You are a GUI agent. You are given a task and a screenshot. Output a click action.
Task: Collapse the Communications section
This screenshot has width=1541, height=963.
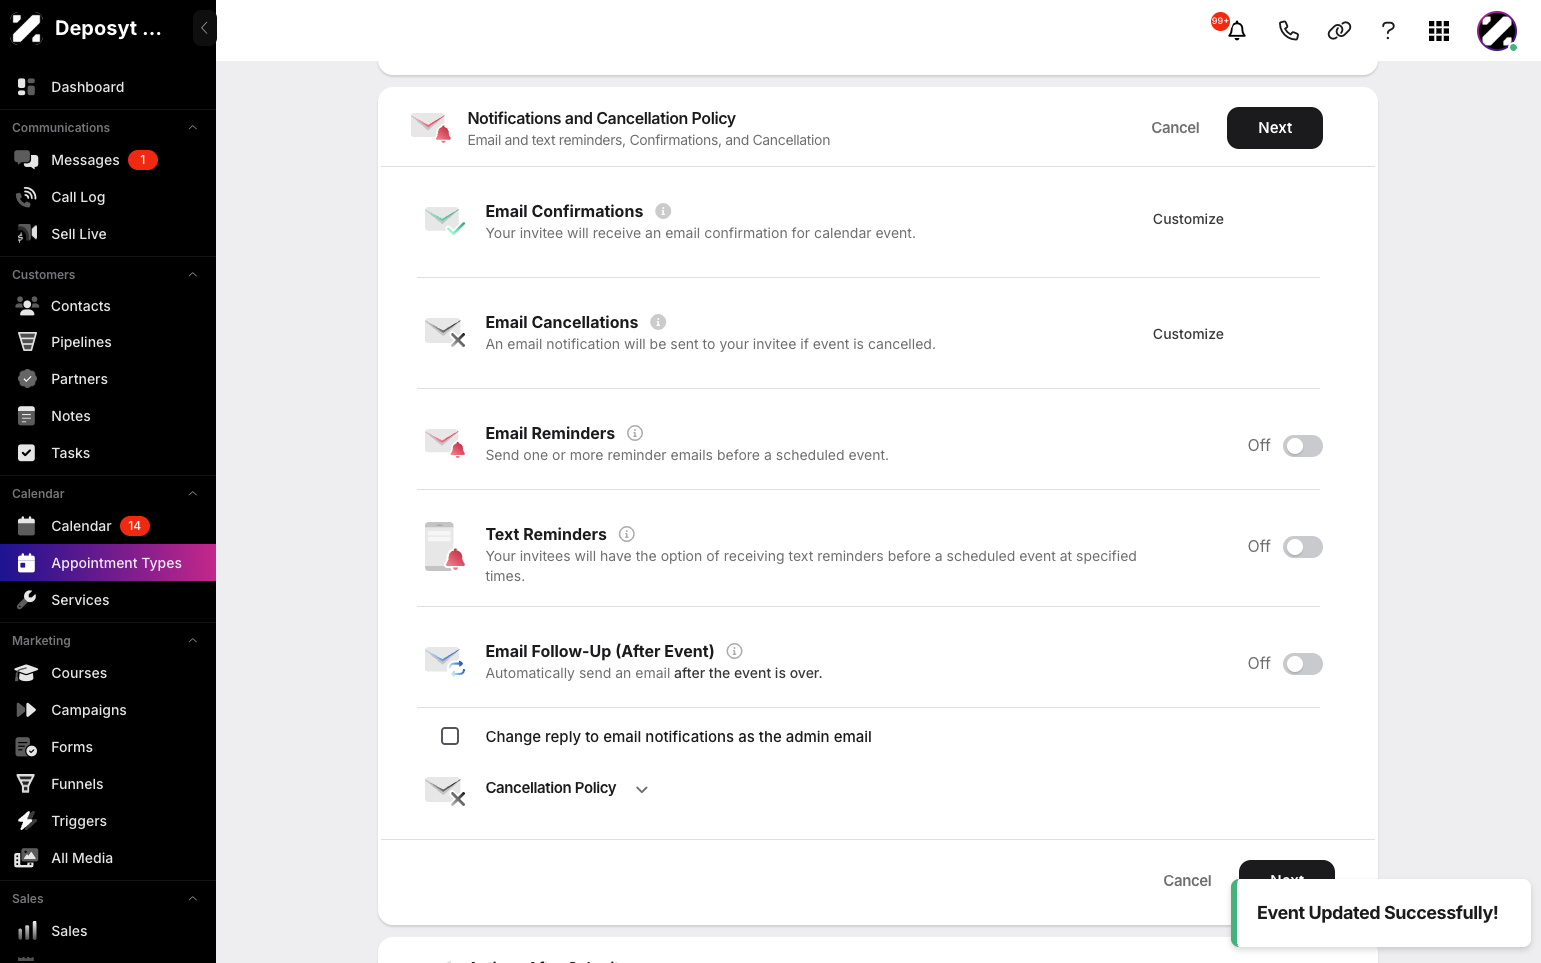click(x=193, y=128)
